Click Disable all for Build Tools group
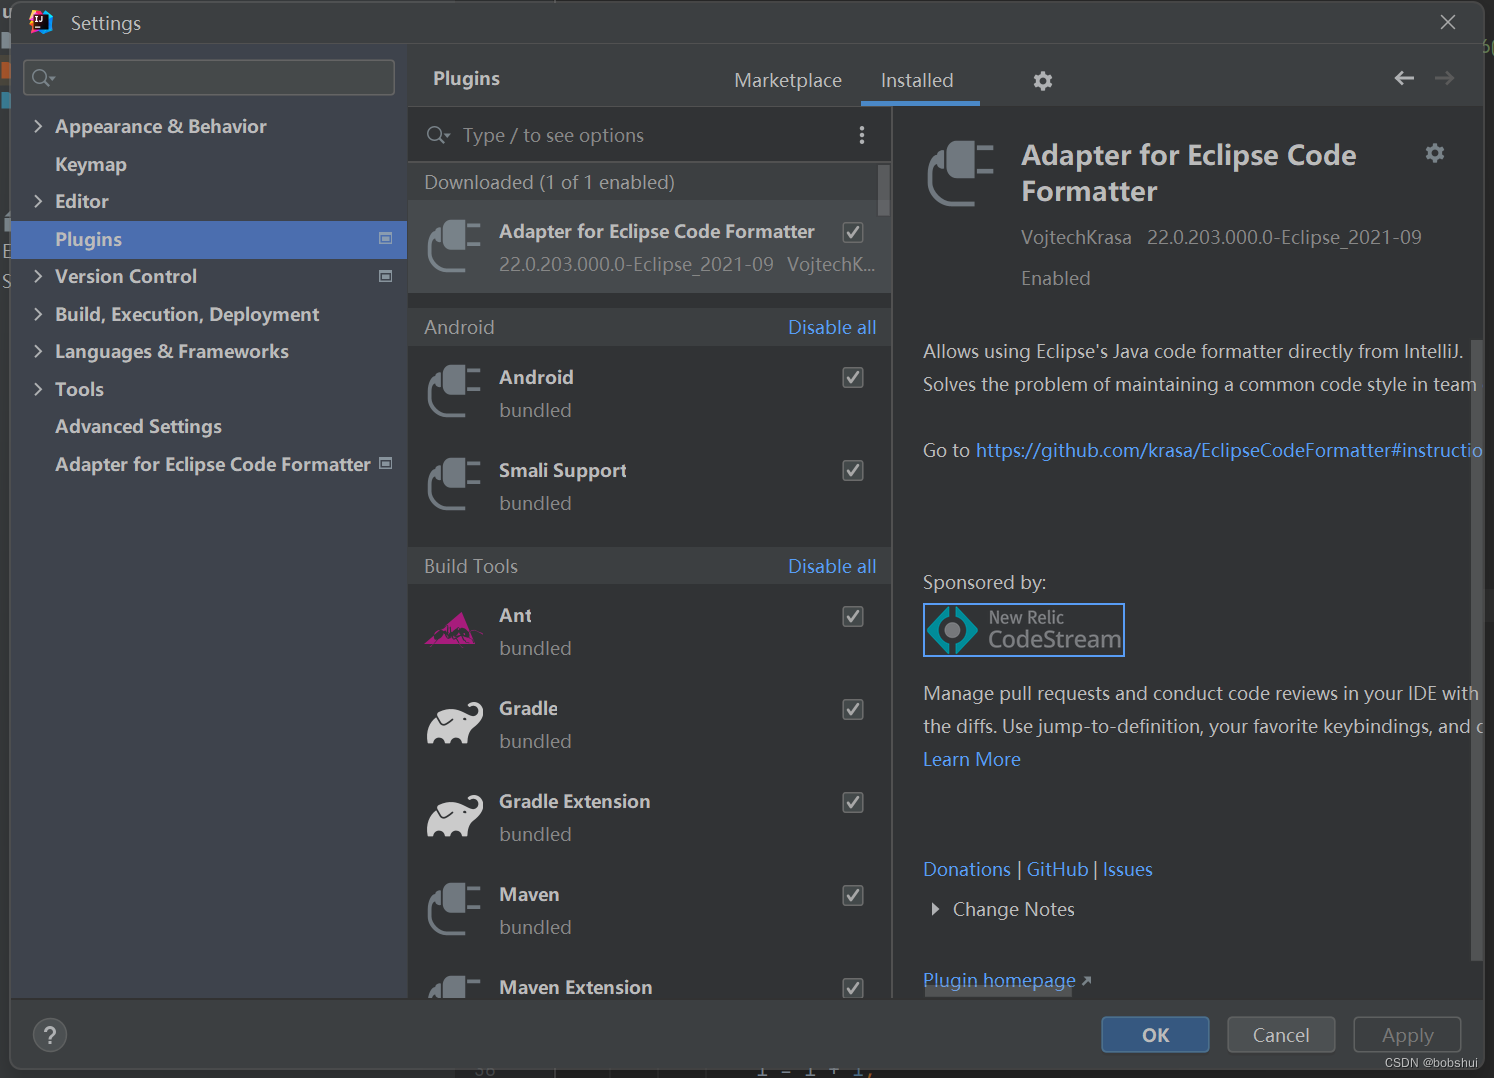This screenshot has height=1078, width=1494. pos(832,566)
